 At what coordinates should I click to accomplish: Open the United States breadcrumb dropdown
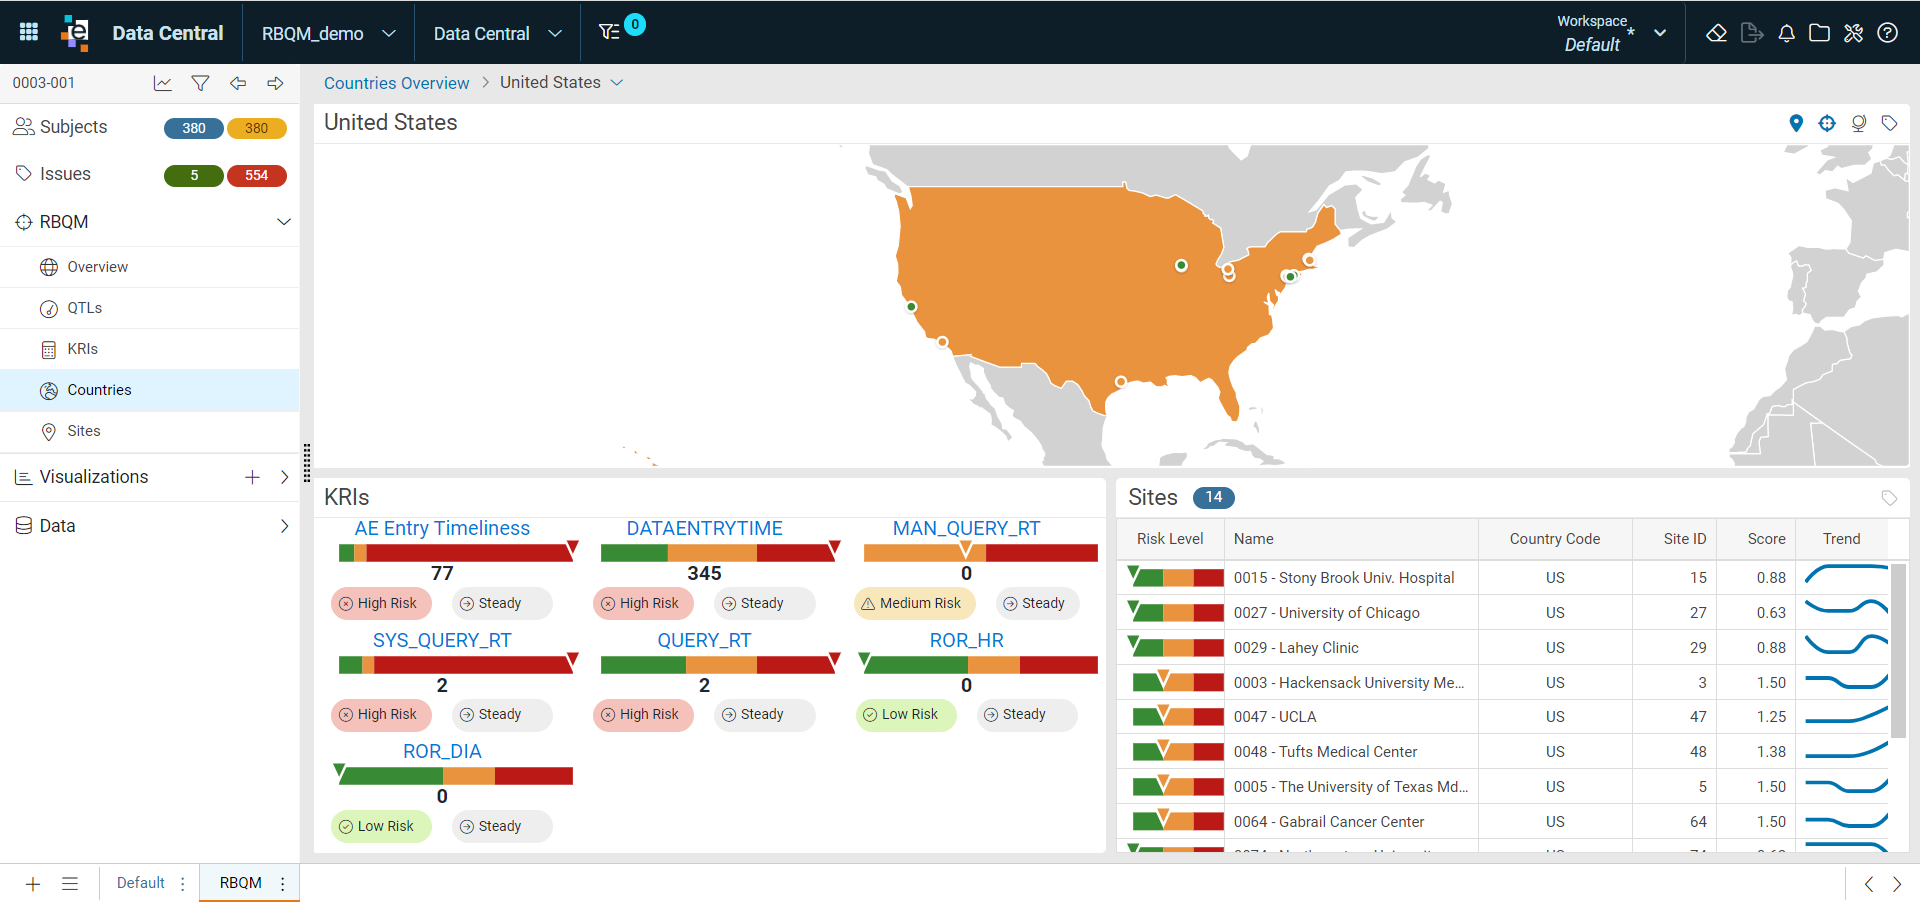617,82
